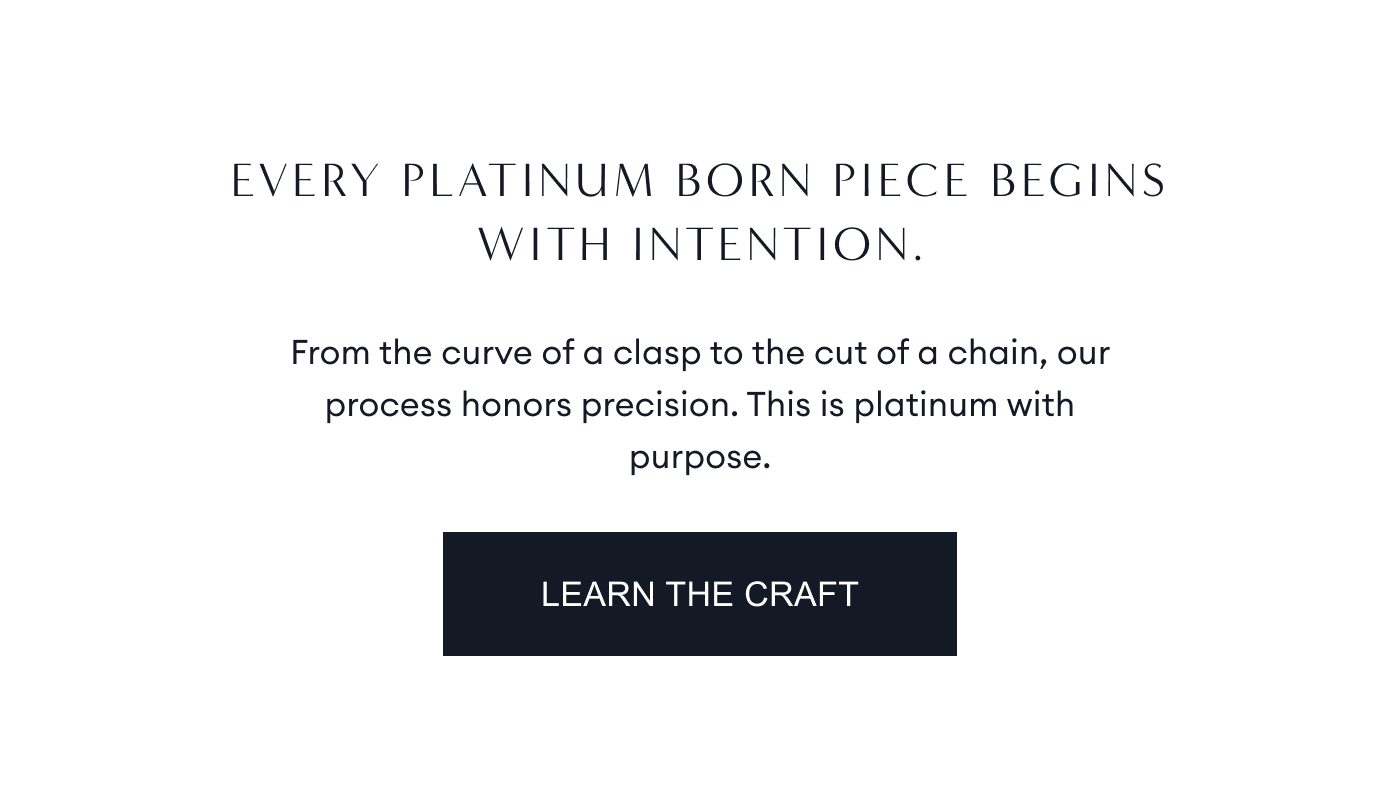Click the word INTENTION in the heading
Screen dimensions: 1400x804
tap(772, 245)
